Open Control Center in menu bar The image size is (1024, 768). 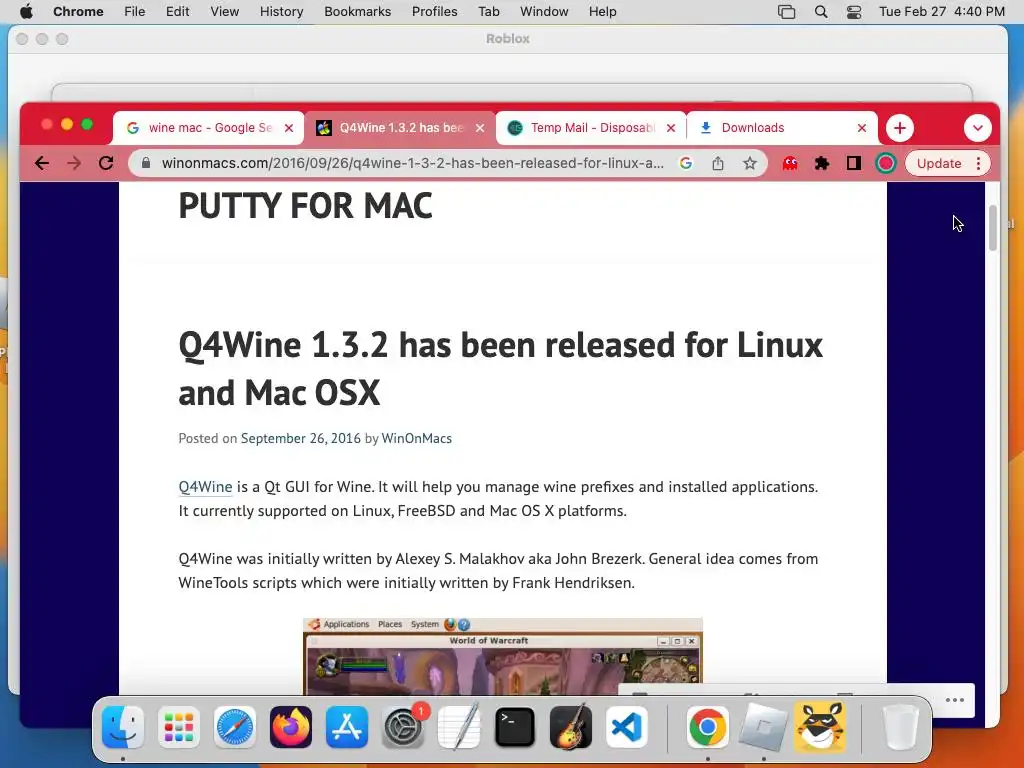point(854,12)
